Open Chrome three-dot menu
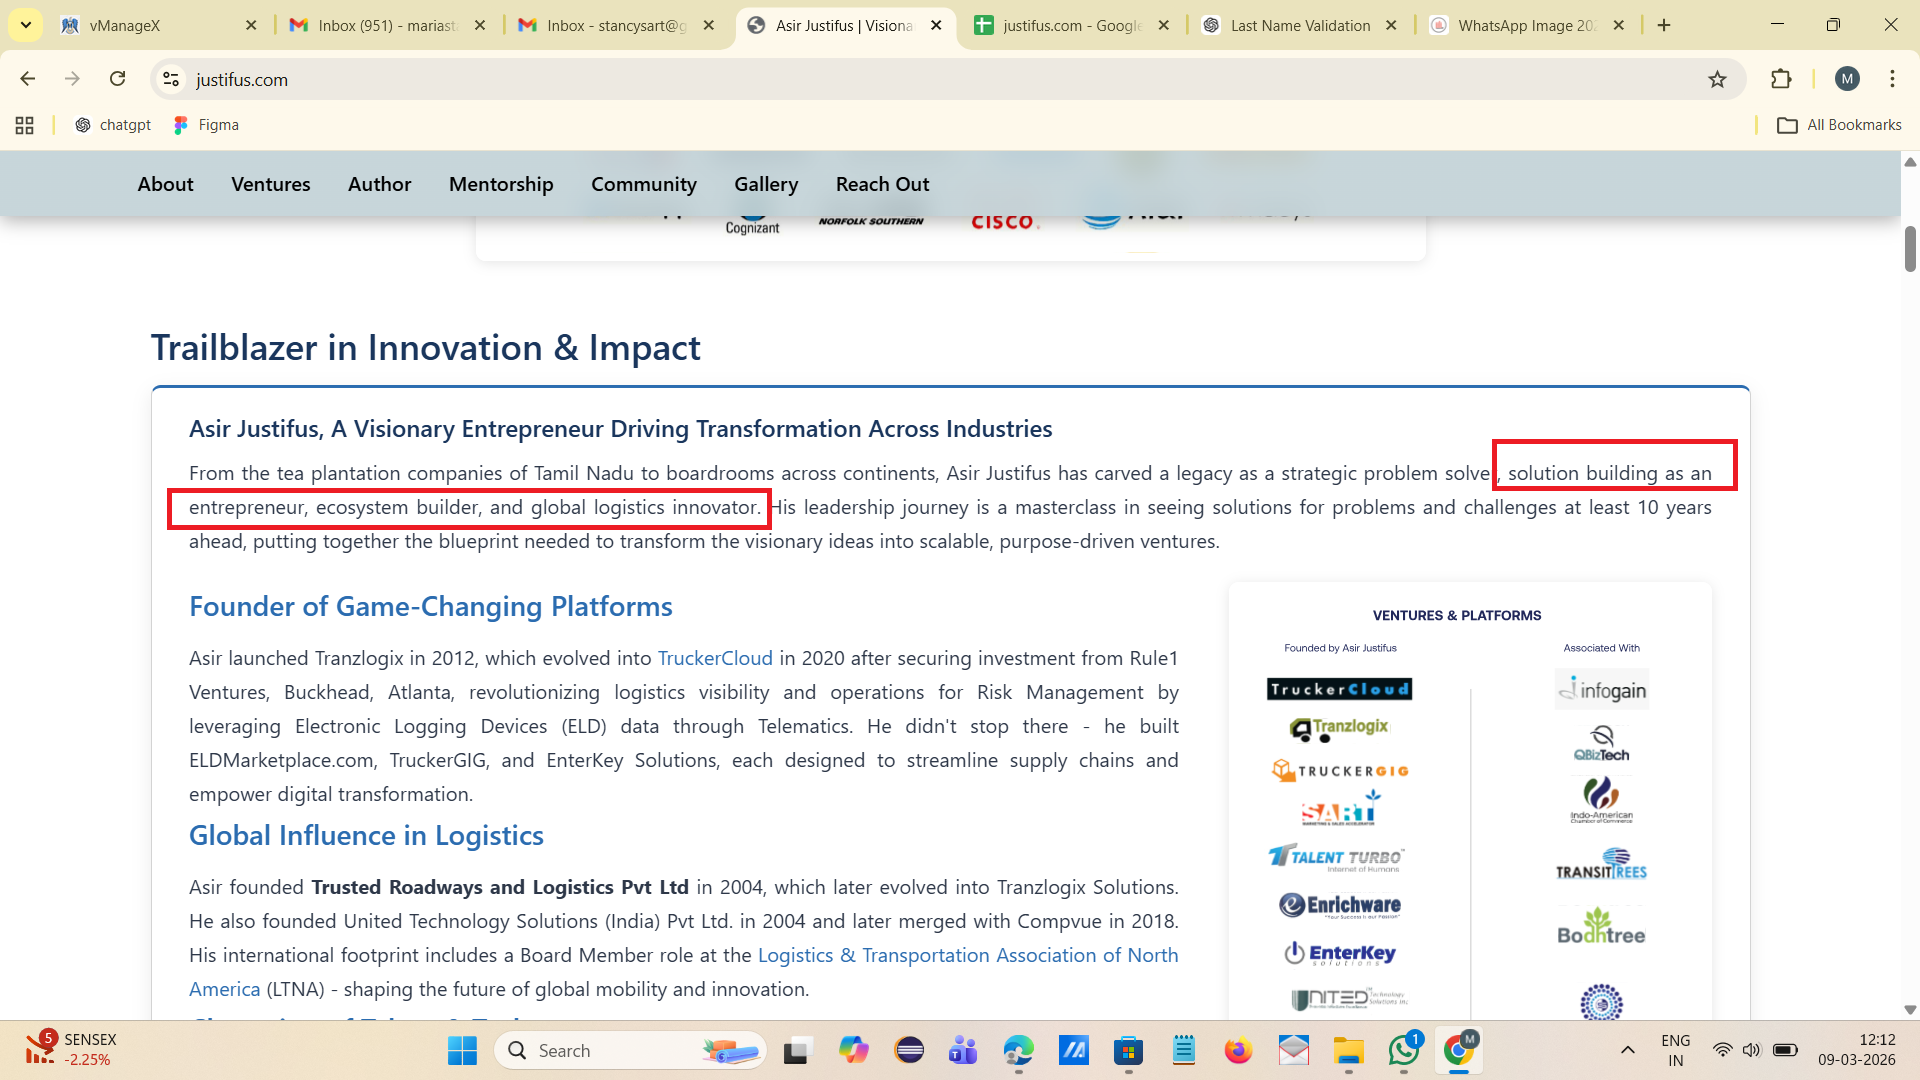Viewport: 1920px width, 1080px height. pos(1892,79)
